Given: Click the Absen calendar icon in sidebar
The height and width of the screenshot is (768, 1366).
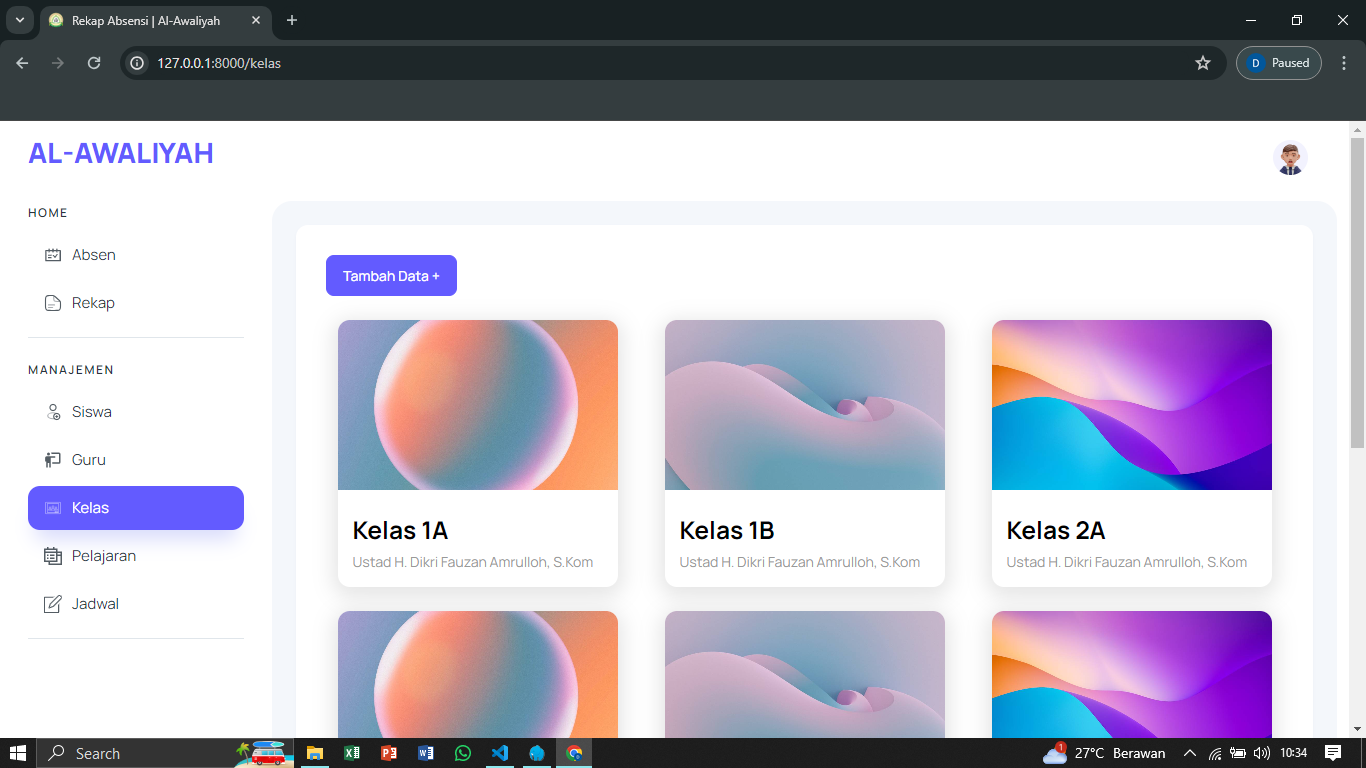Looking at the screenshot, I should (53, 255).
